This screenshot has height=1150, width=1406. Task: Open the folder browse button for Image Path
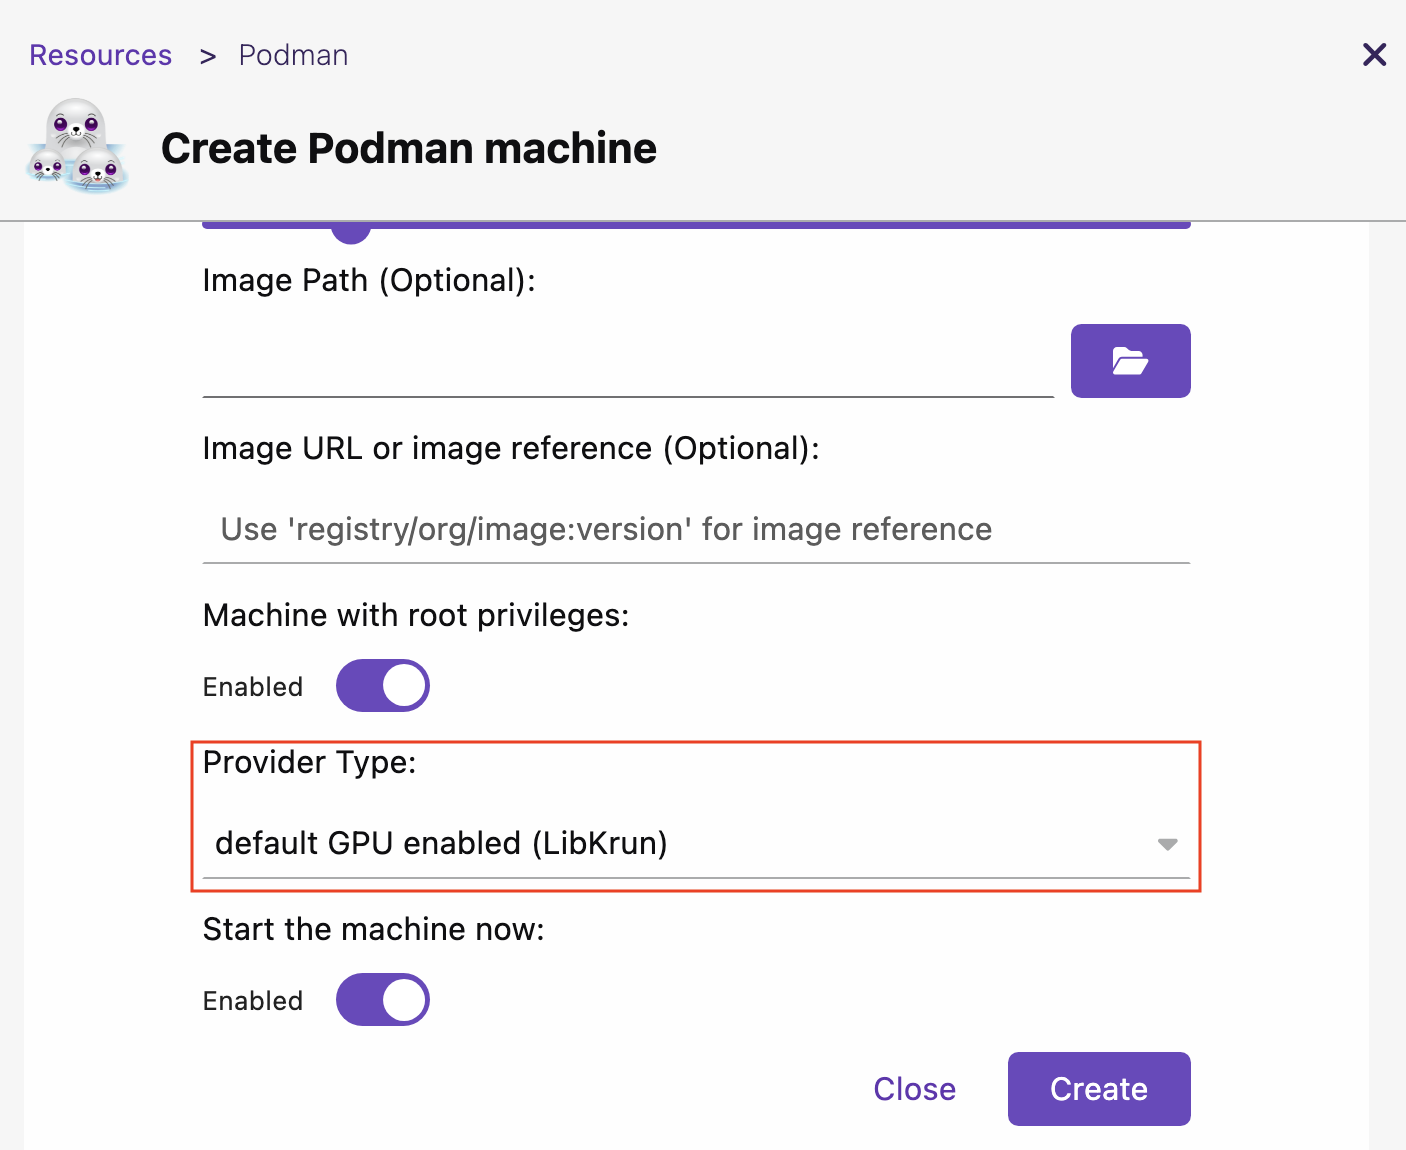pos(1130,361)
